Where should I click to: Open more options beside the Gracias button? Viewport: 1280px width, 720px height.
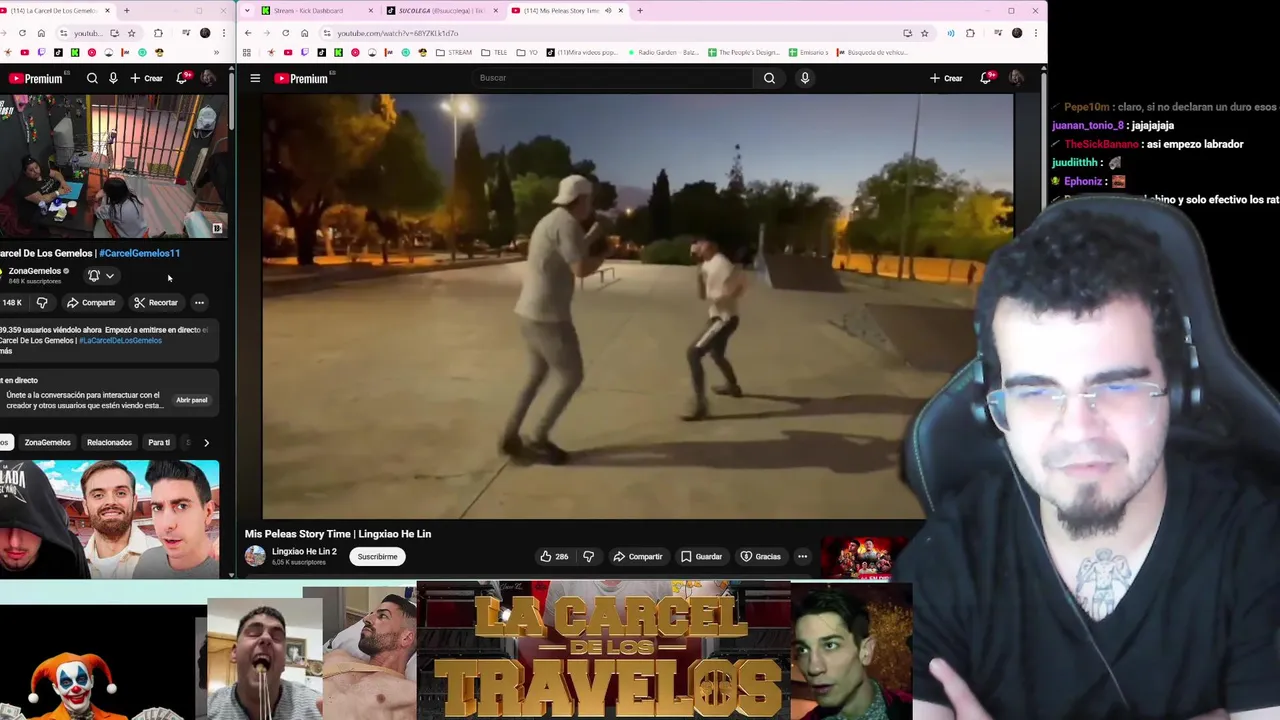click(x=802, y=556)
